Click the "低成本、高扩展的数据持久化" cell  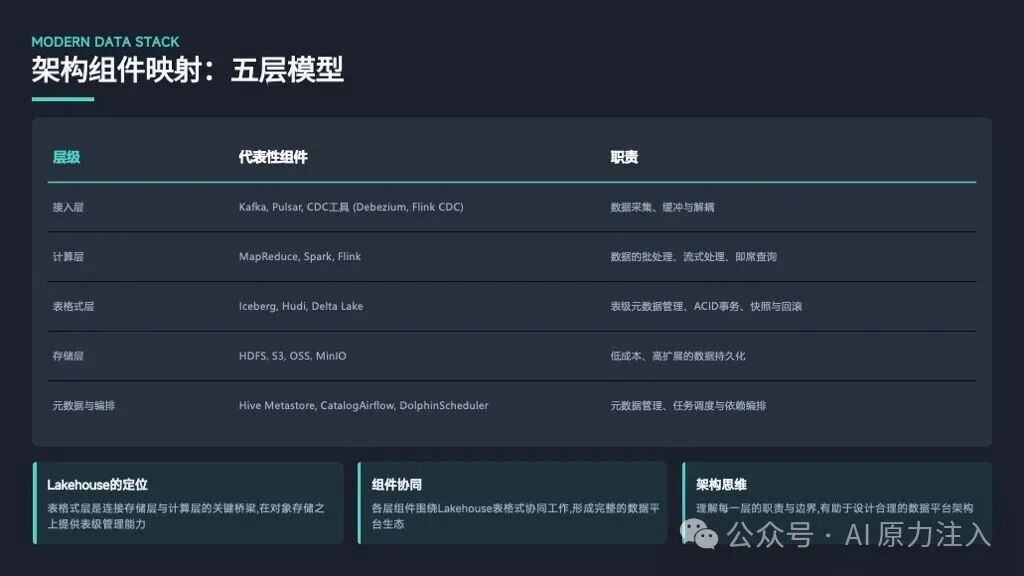pyautogui.click(x=678, y=356)
